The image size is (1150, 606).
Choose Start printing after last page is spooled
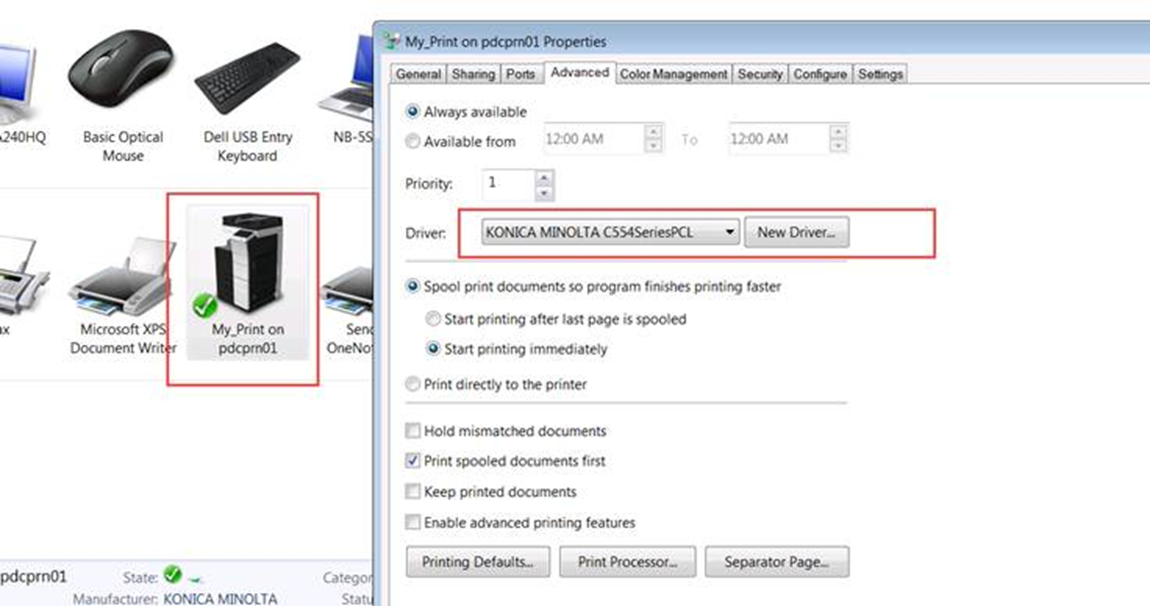[x=433, y=320]
